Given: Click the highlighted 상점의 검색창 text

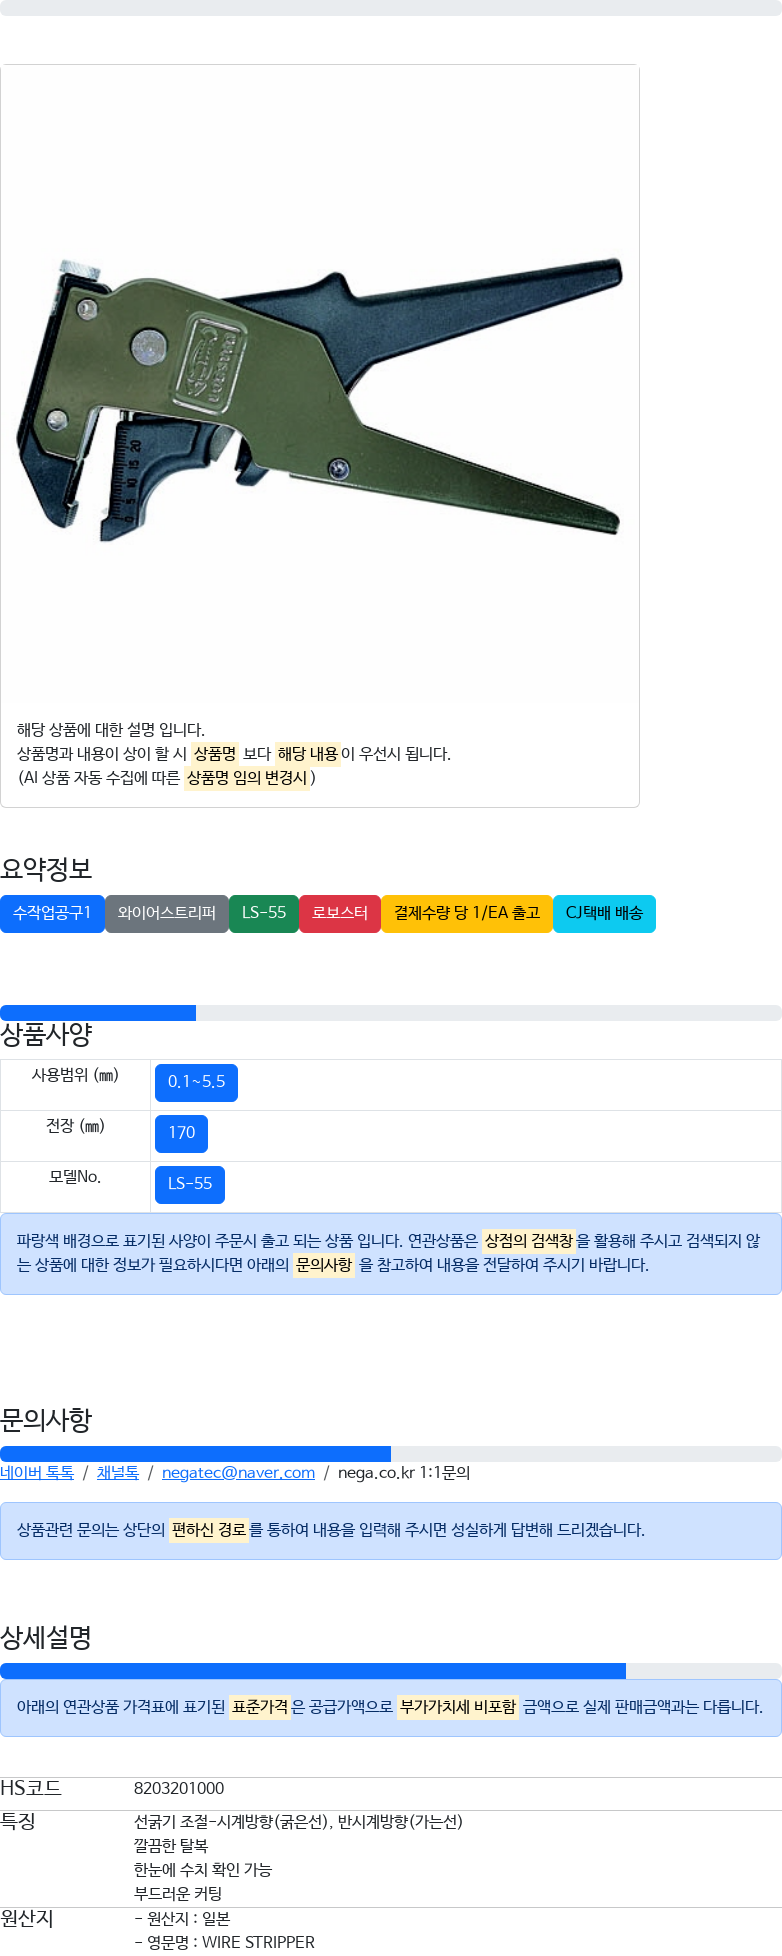Looking at the screenshot, I should pyautogui.click(x=529, y=1241).
